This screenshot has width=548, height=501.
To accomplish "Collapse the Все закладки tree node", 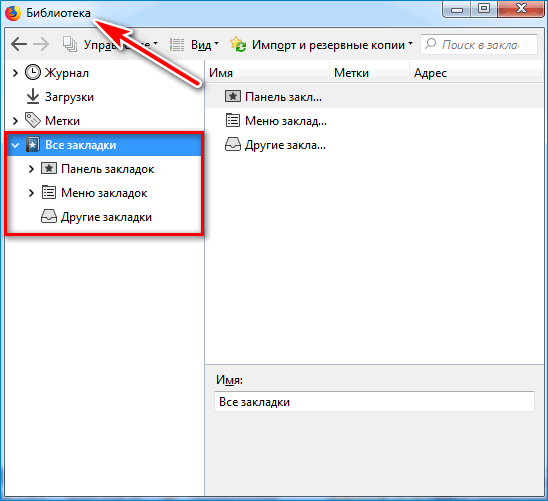I will [15, 145].
